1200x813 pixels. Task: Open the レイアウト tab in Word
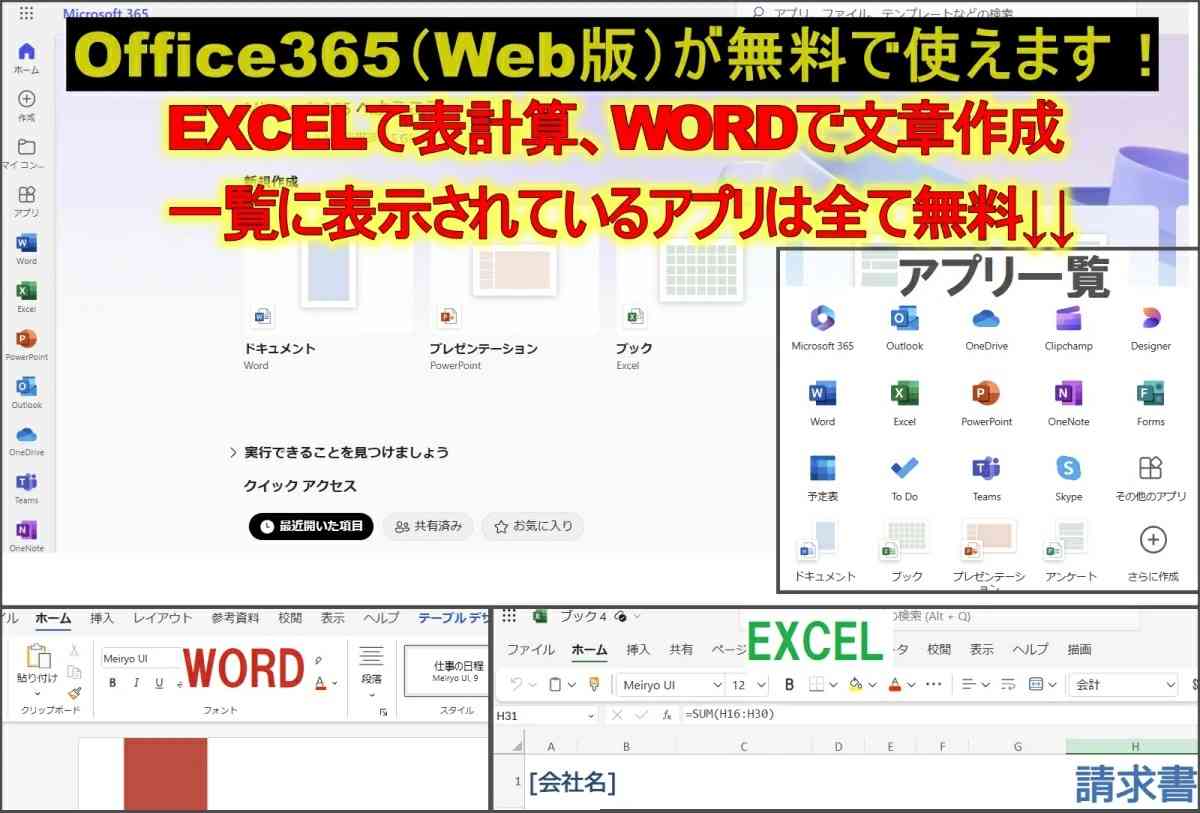click(162, 618)
